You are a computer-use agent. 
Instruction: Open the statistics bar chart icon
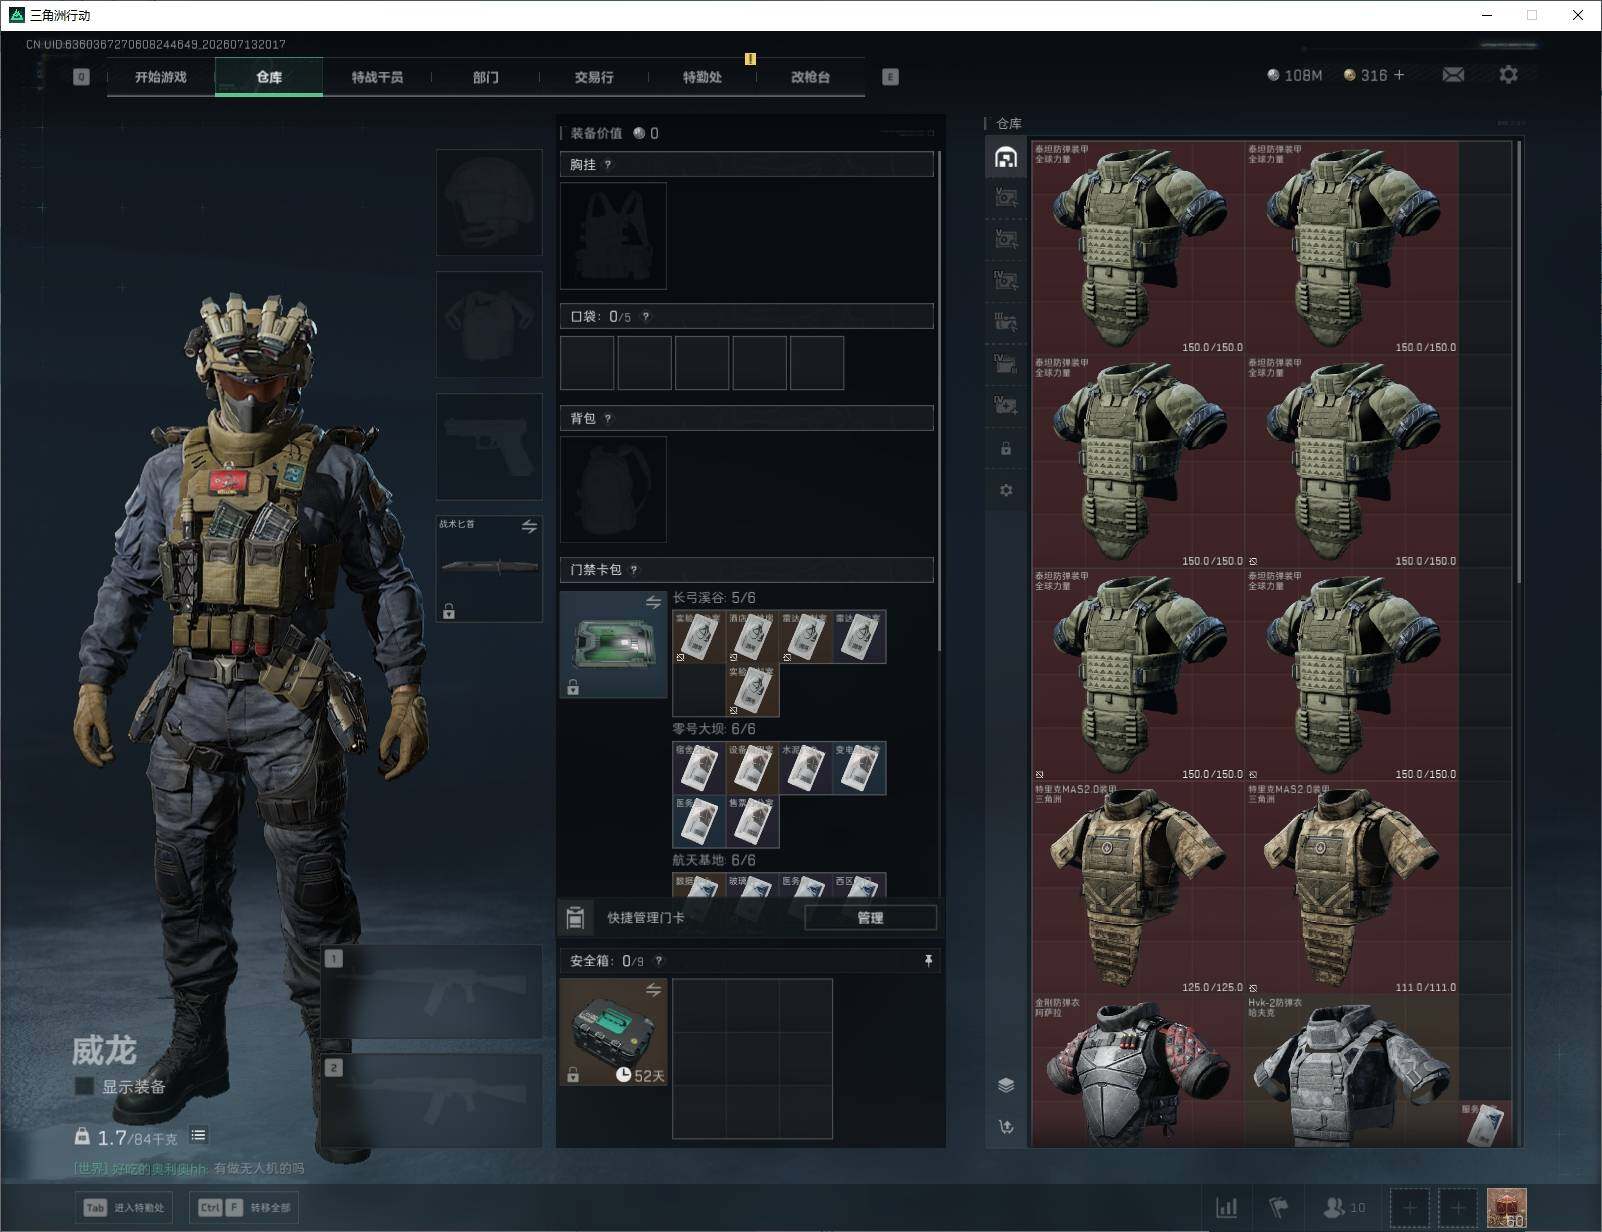tap(1227, 1208)
